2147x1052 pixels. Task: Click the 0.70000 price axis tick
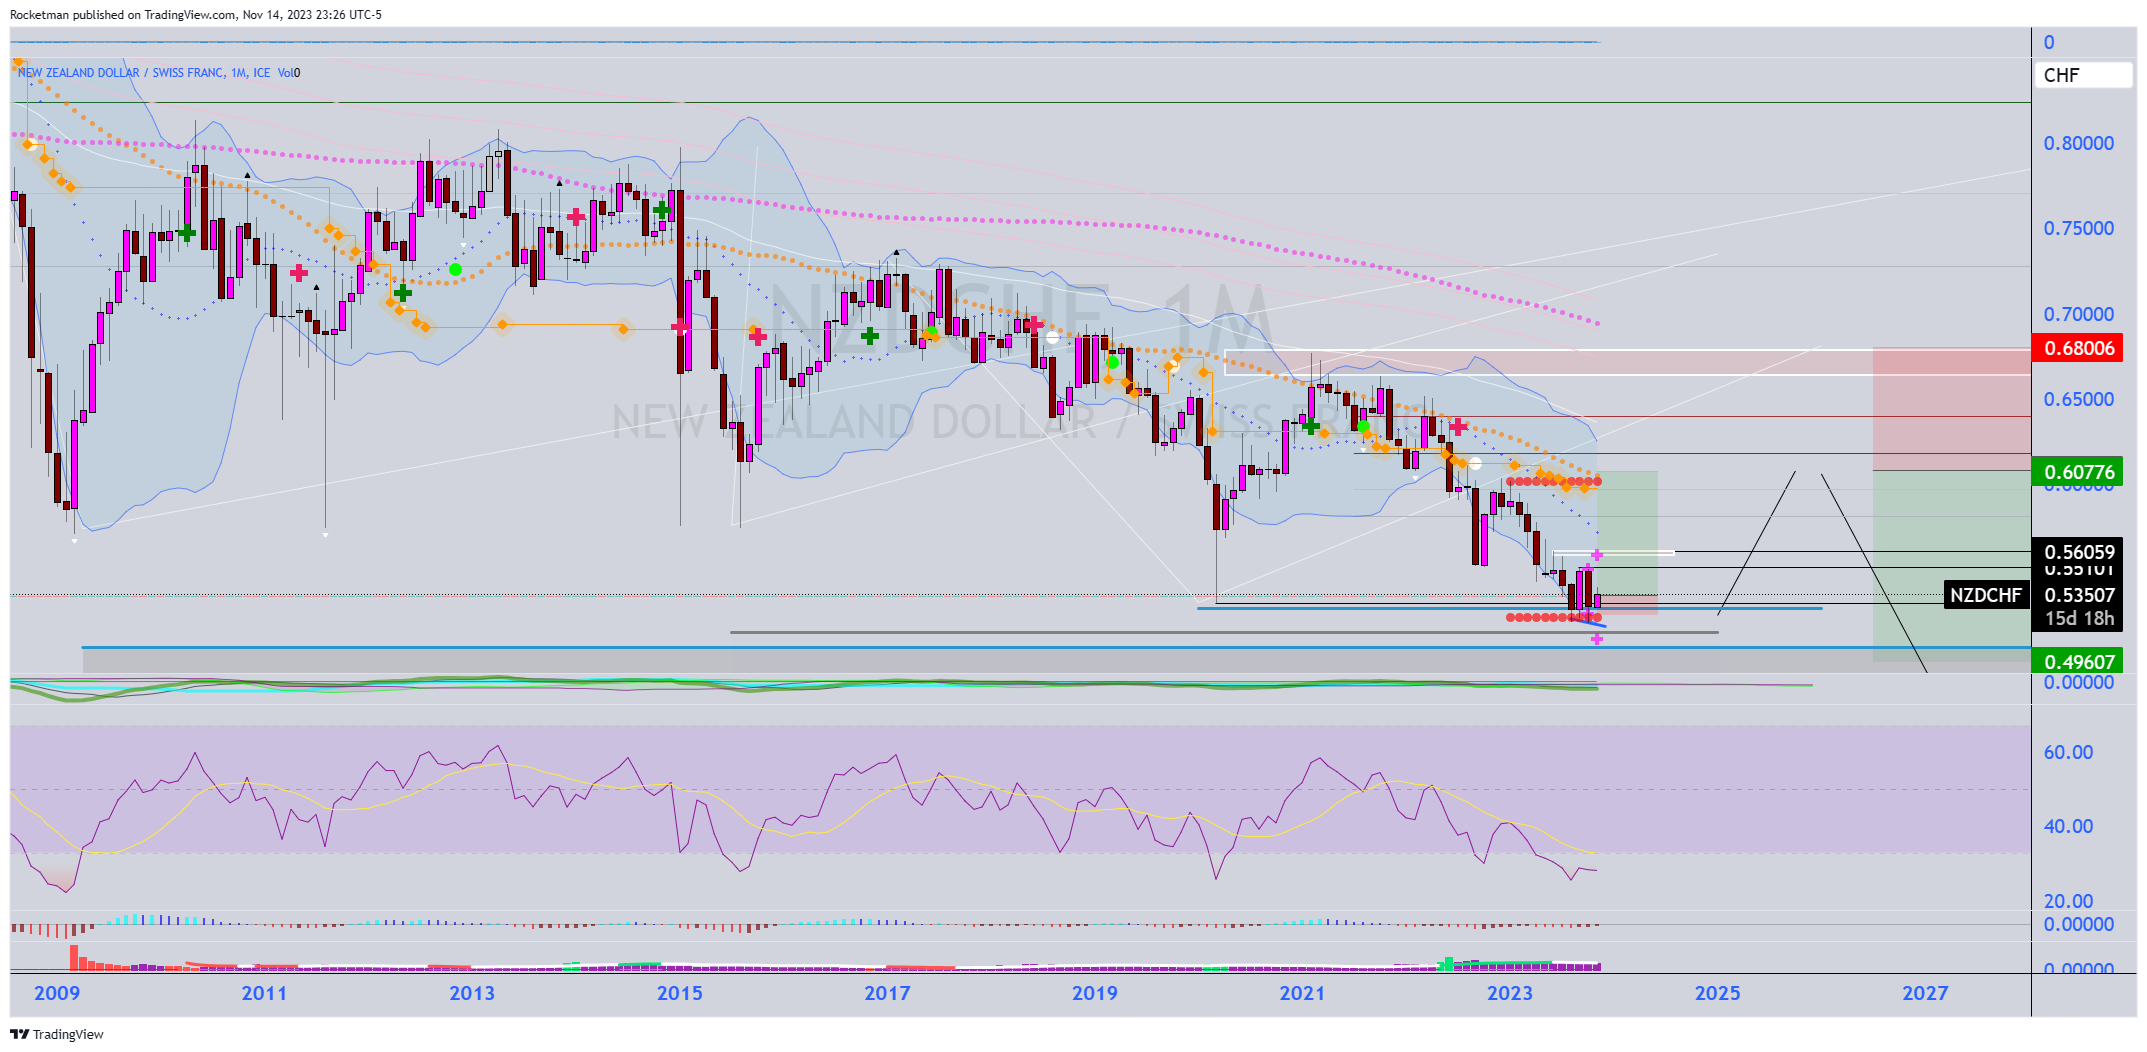click(x=2078, y=314)
